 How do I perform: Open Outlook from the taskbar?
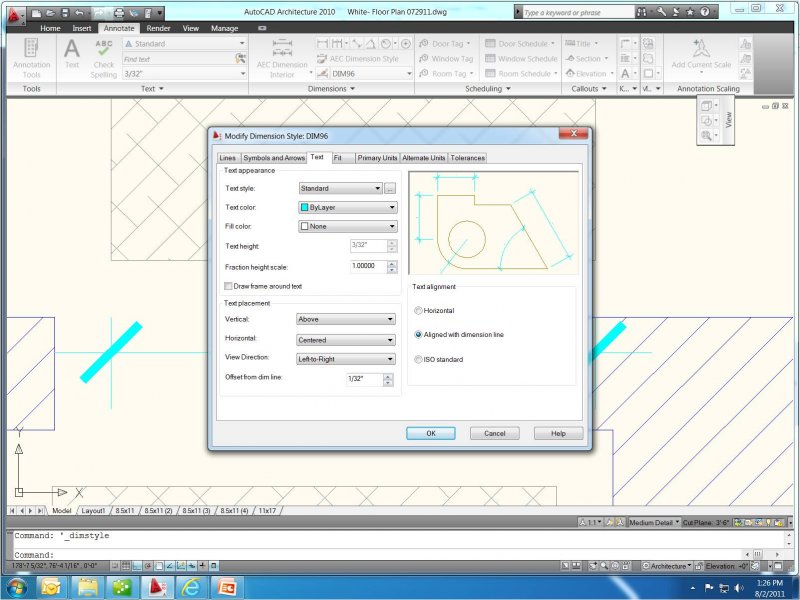point(51,588)
